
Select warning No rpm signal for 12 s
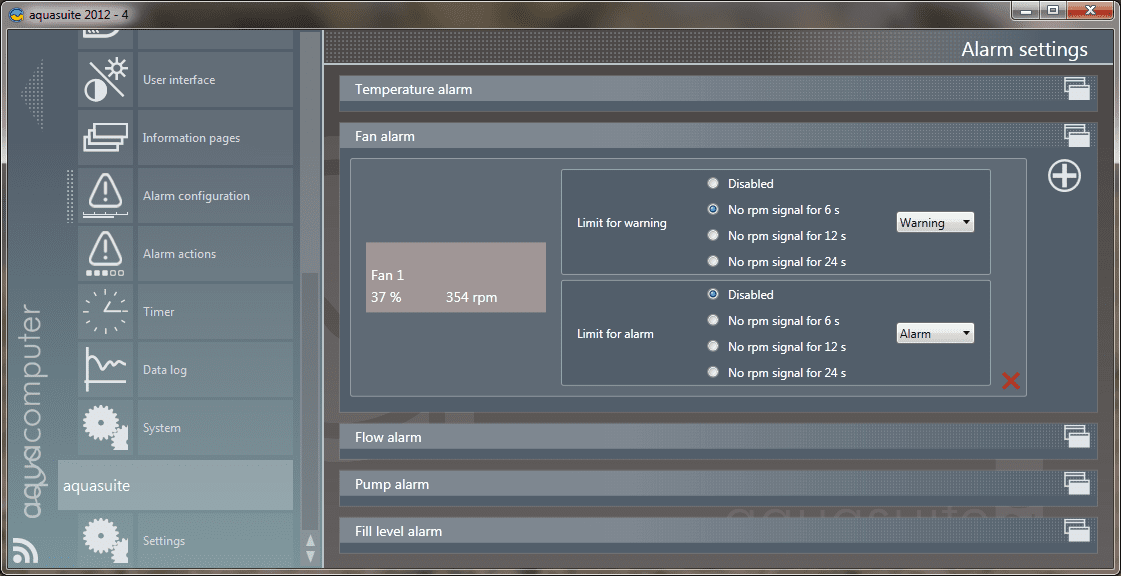713,235
